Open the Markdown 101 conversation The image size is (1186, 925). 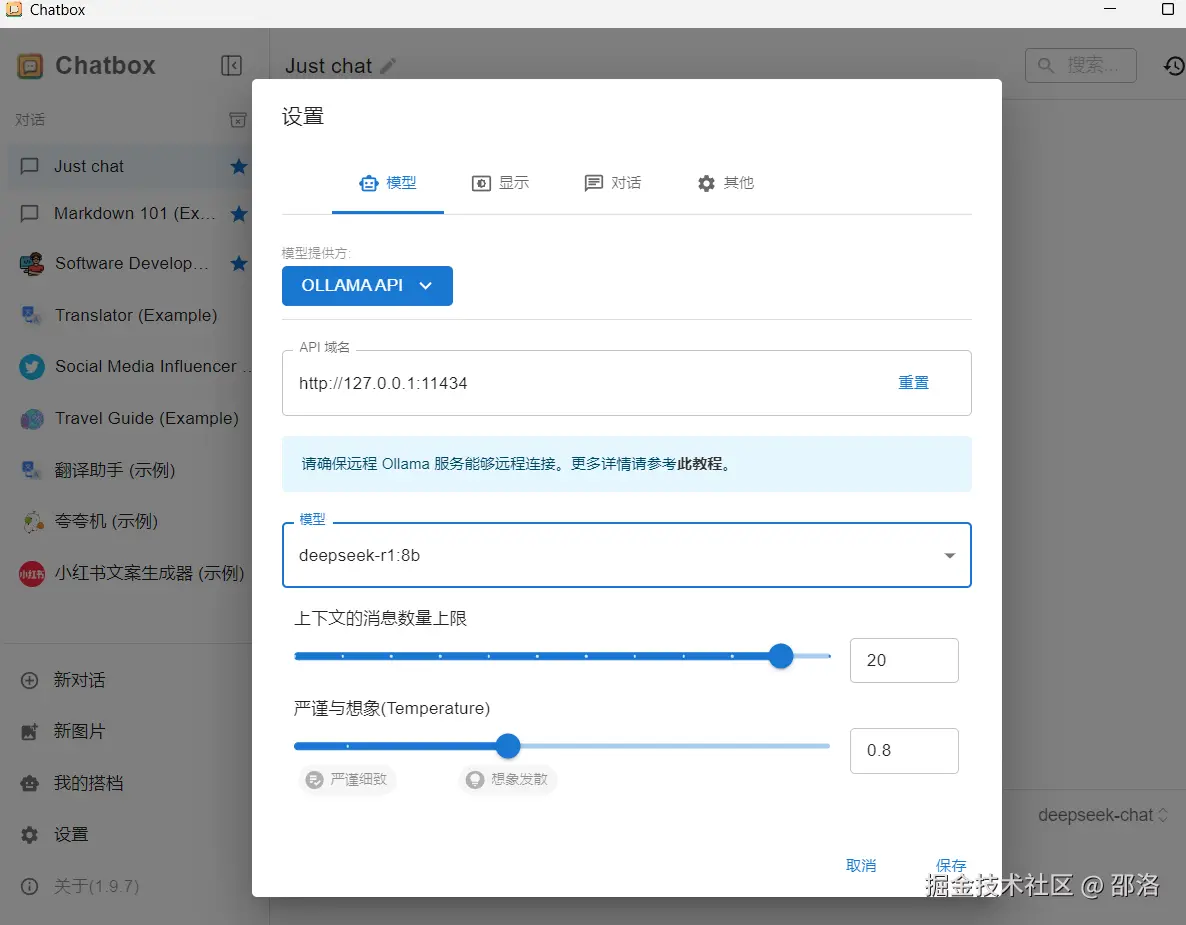[x=130, y=214]
